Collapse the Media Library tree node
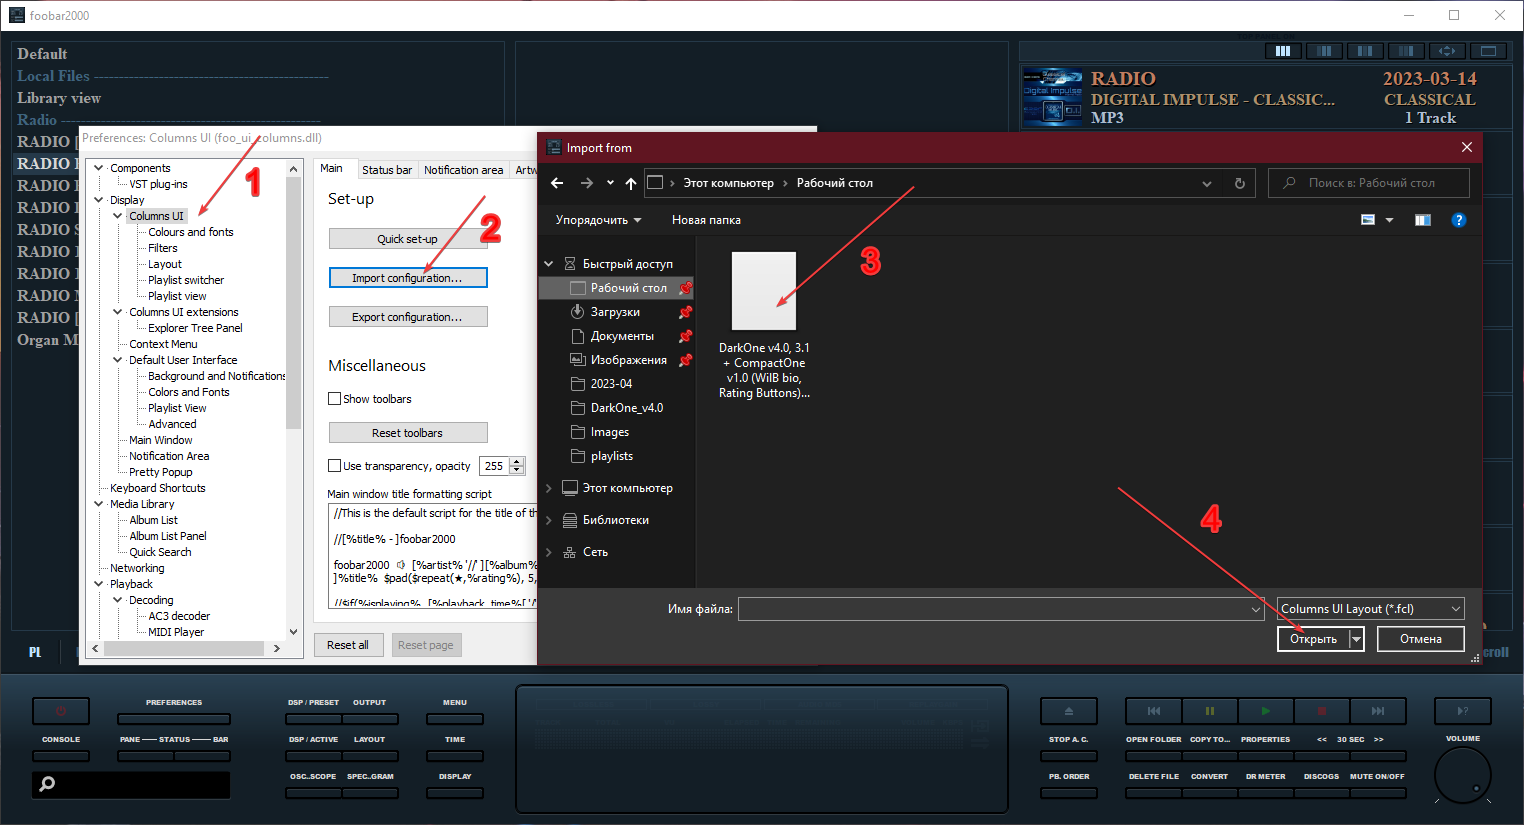 click(x=99, y=504)
